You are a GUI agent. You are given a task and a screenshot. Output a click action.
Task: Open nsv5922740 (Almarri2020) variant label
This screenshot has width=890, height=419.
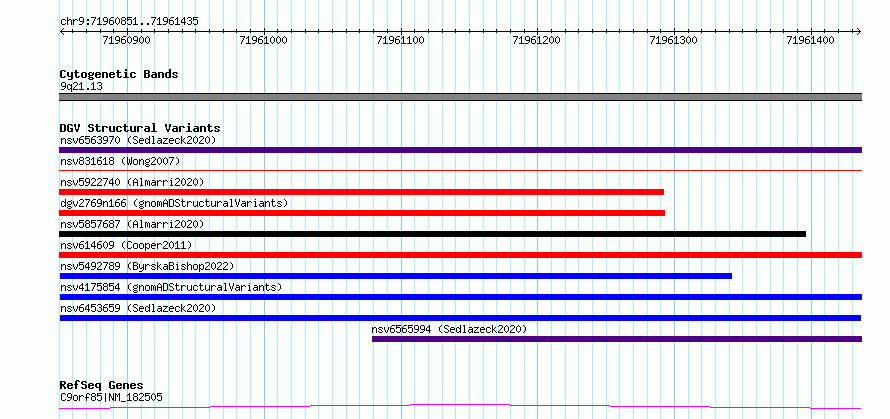coord(132,182)
